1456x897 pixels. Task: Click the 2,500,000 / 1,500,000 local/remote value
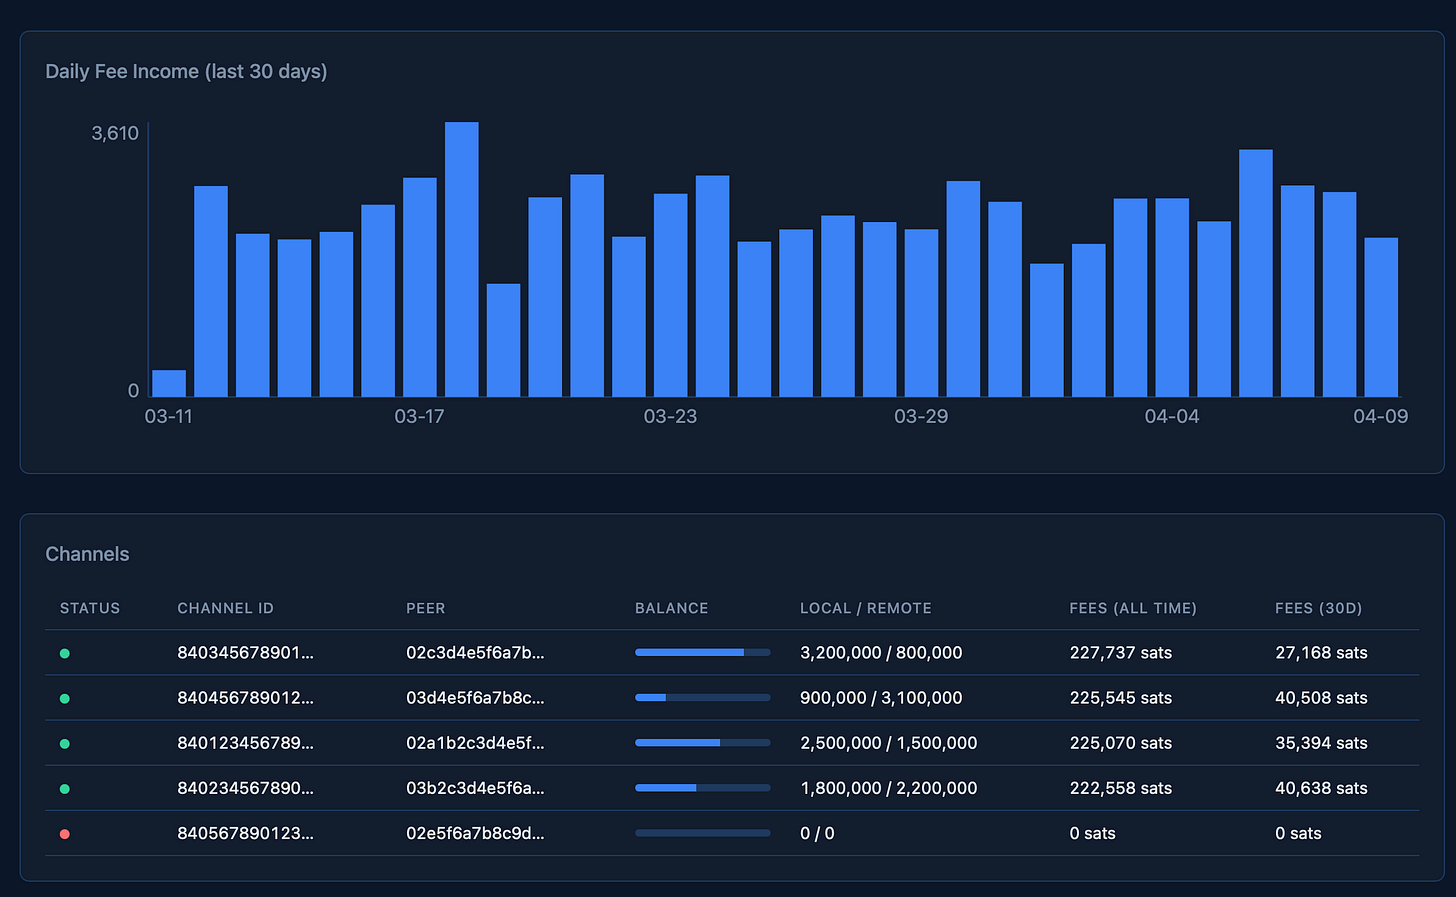click(889, 743)
